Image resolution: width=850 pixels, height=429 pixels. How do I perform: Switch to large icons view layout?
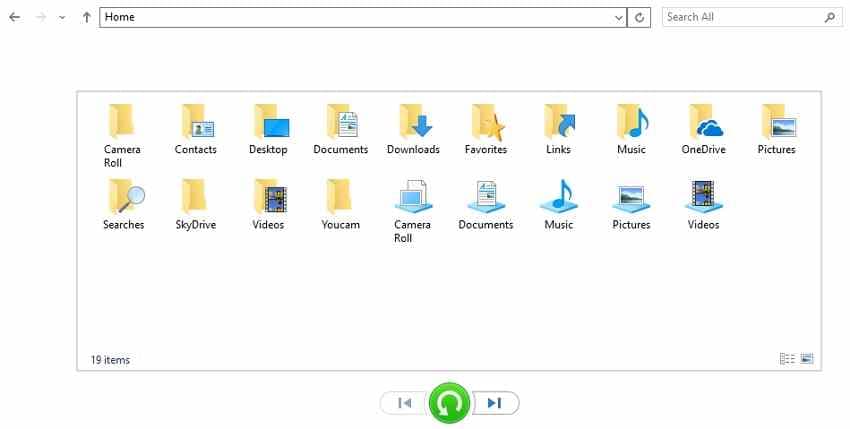[x=807, y=358]
